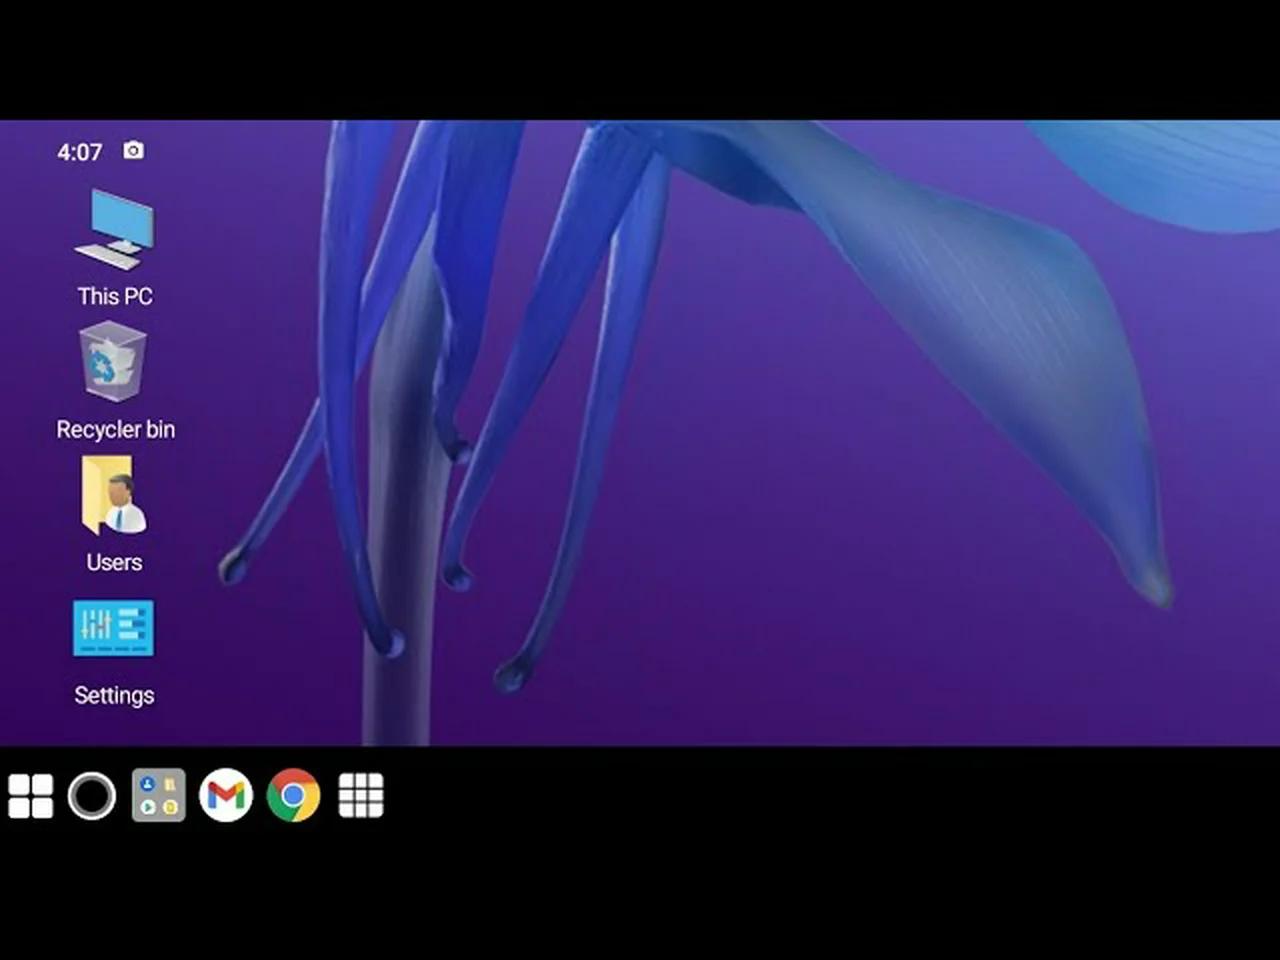
Task: Select the This PC text label
Action: point(114,296)
